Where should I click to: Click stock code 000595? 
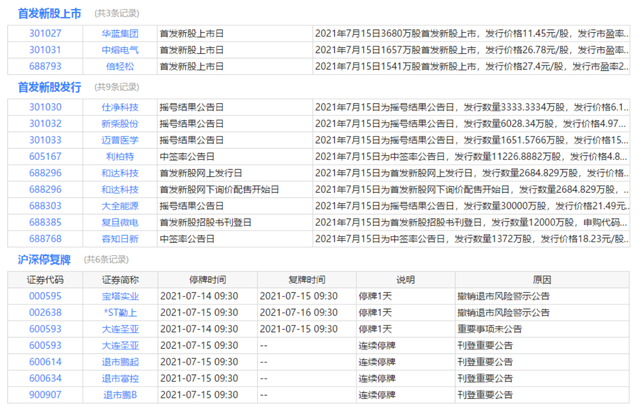[45, 296]
